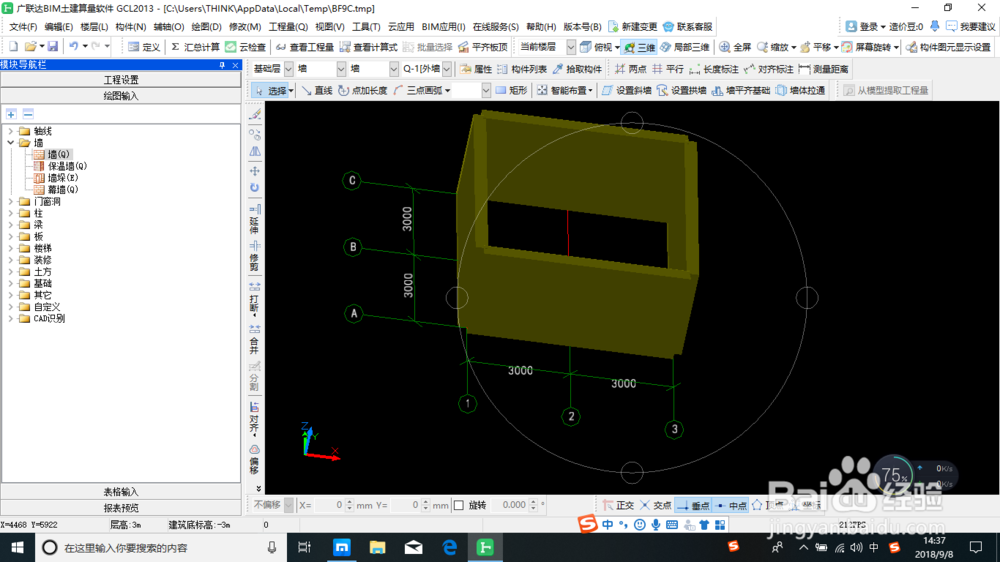Activate 对齐标注 aligned dimension tool
Image resolution: width=1000 pixels, height=562 pixels.
click(x=768, y=69)
